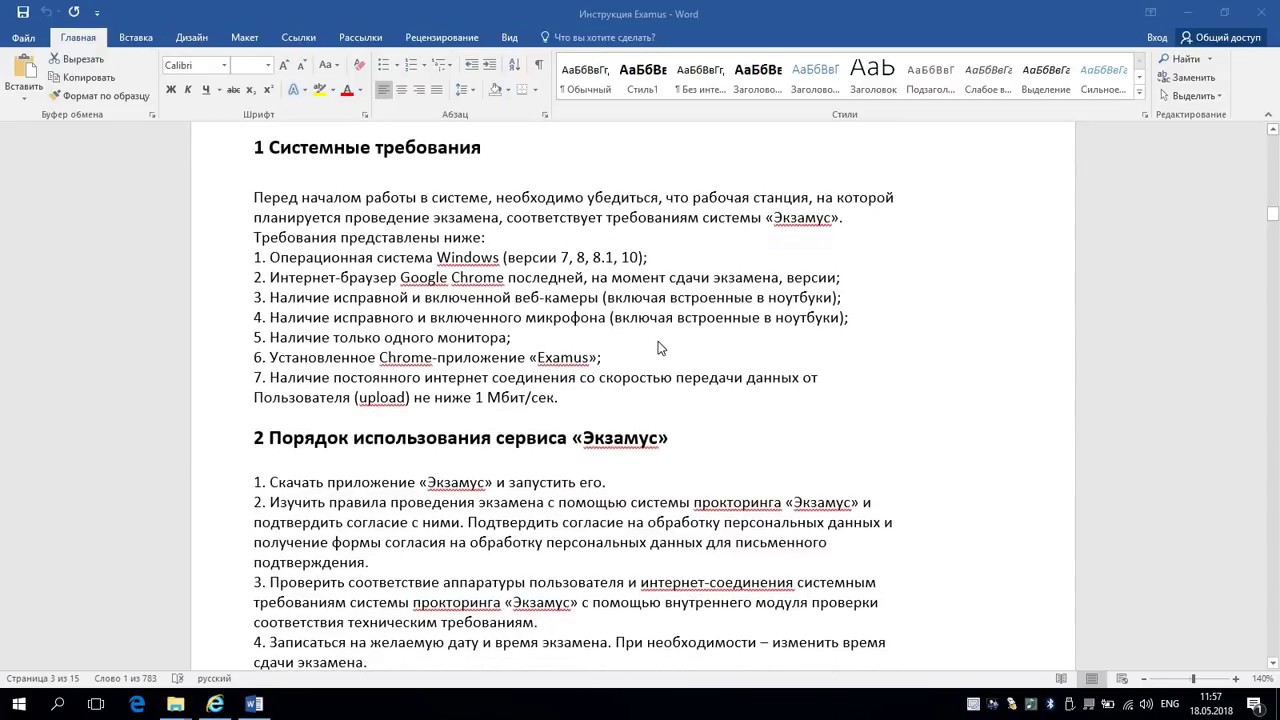Viewport: 1280px width, 720px height.
Task: Open File Explorer from the taskbar
Action: click(x=176, y=704)
